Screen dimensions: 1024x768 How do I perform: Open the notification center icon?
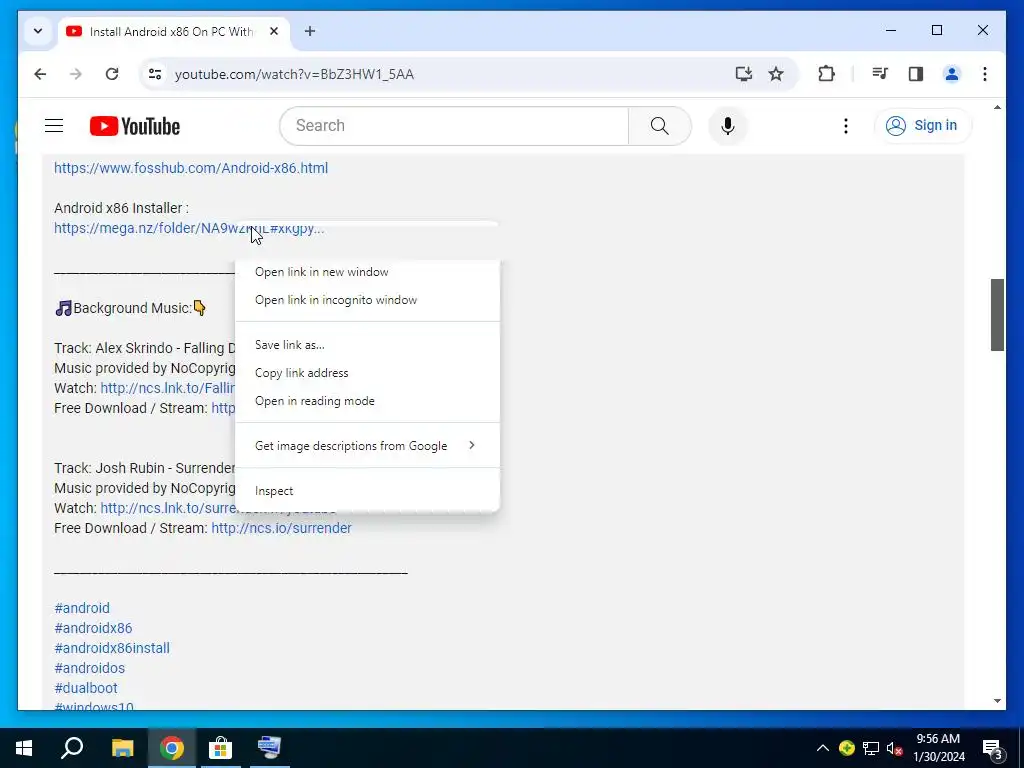993,749
